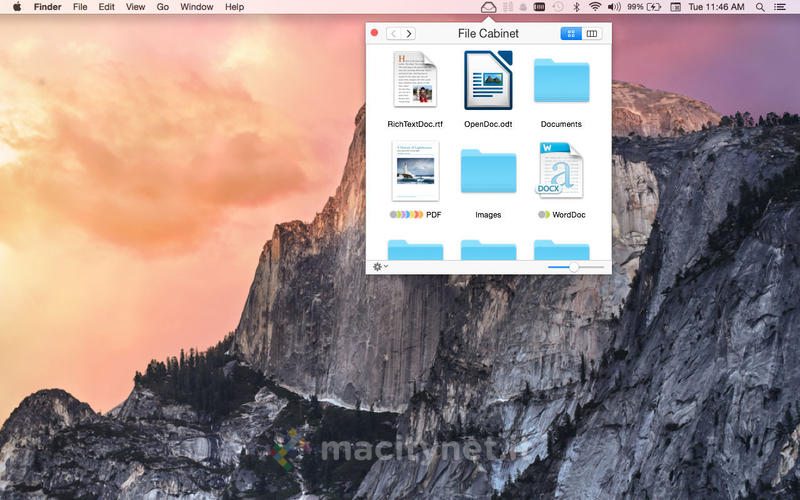Open the Help menu

(234, 7)
